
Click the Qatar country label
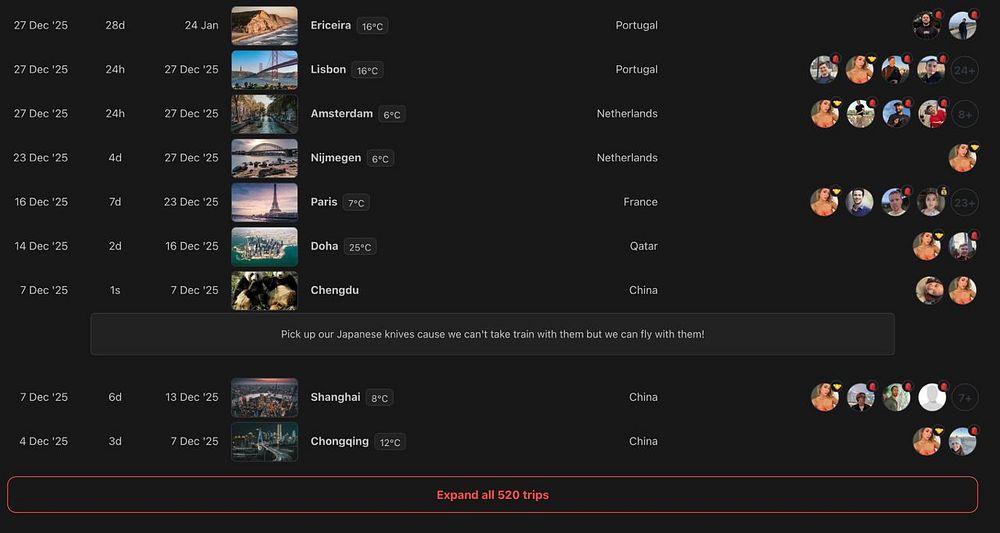click(643, 246)
